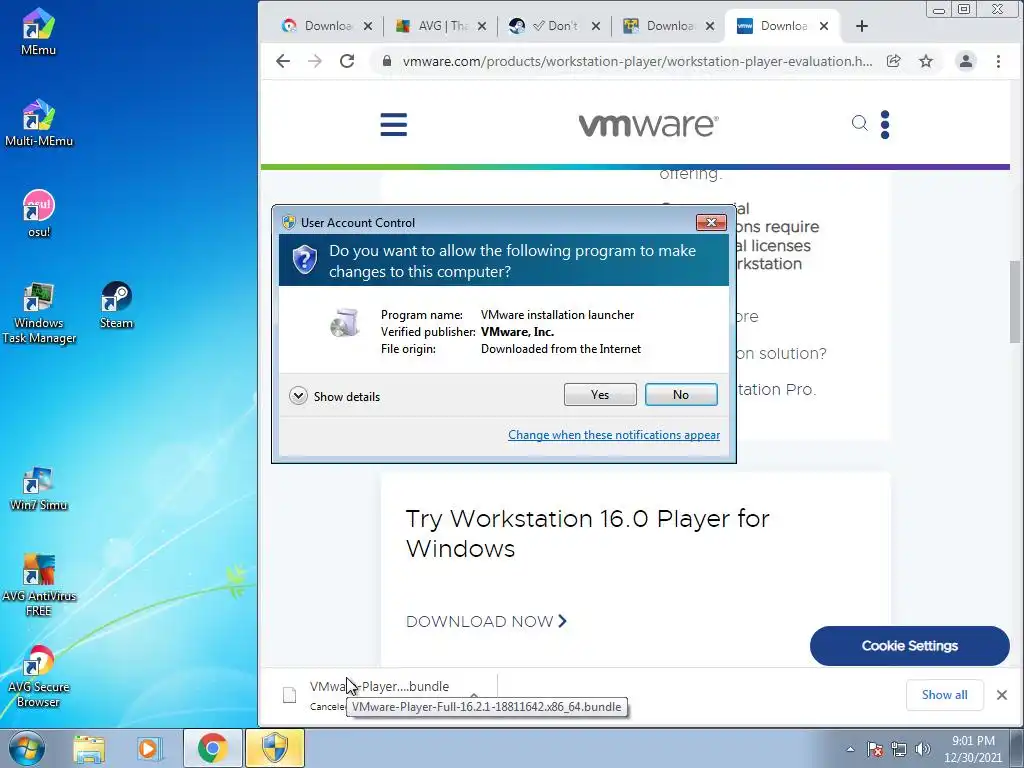View site security lock info

(387, 61)
